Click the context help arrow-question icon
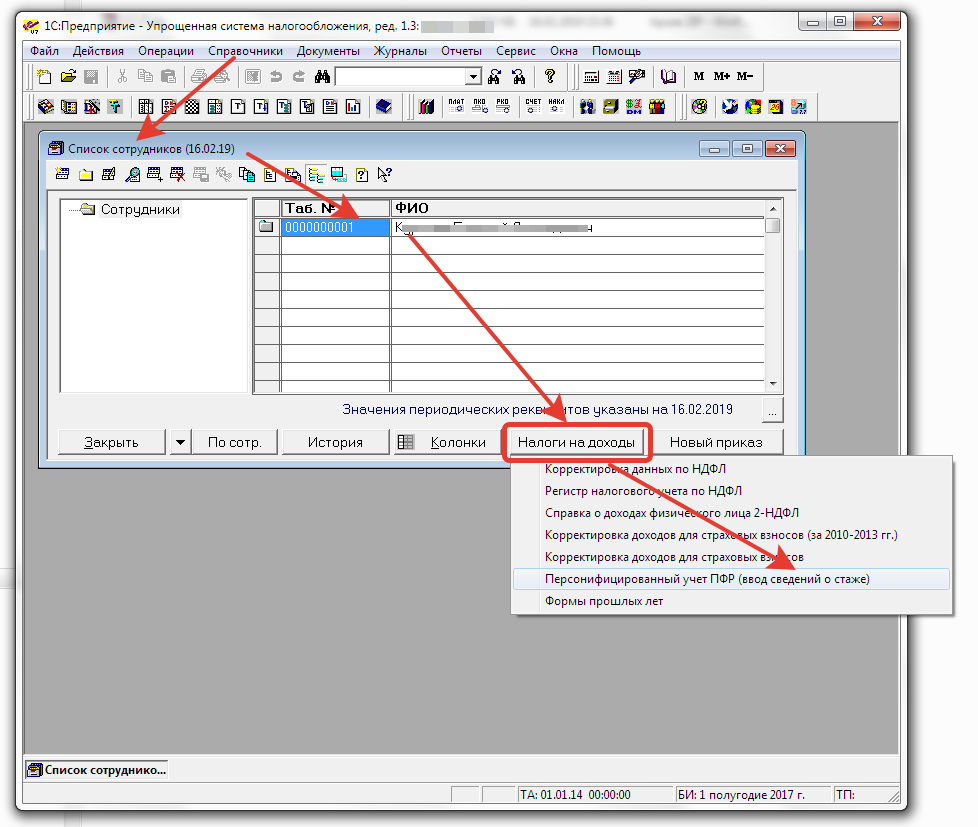The image size is (978, 827). 384,175
